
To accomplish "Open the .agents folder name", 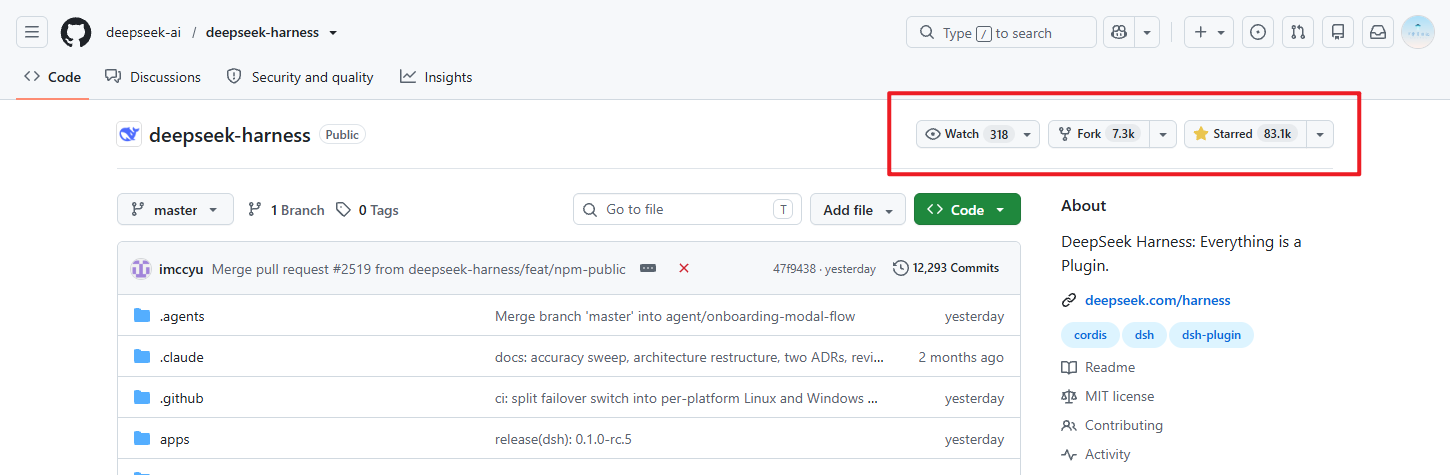I will tap(182, 316).
